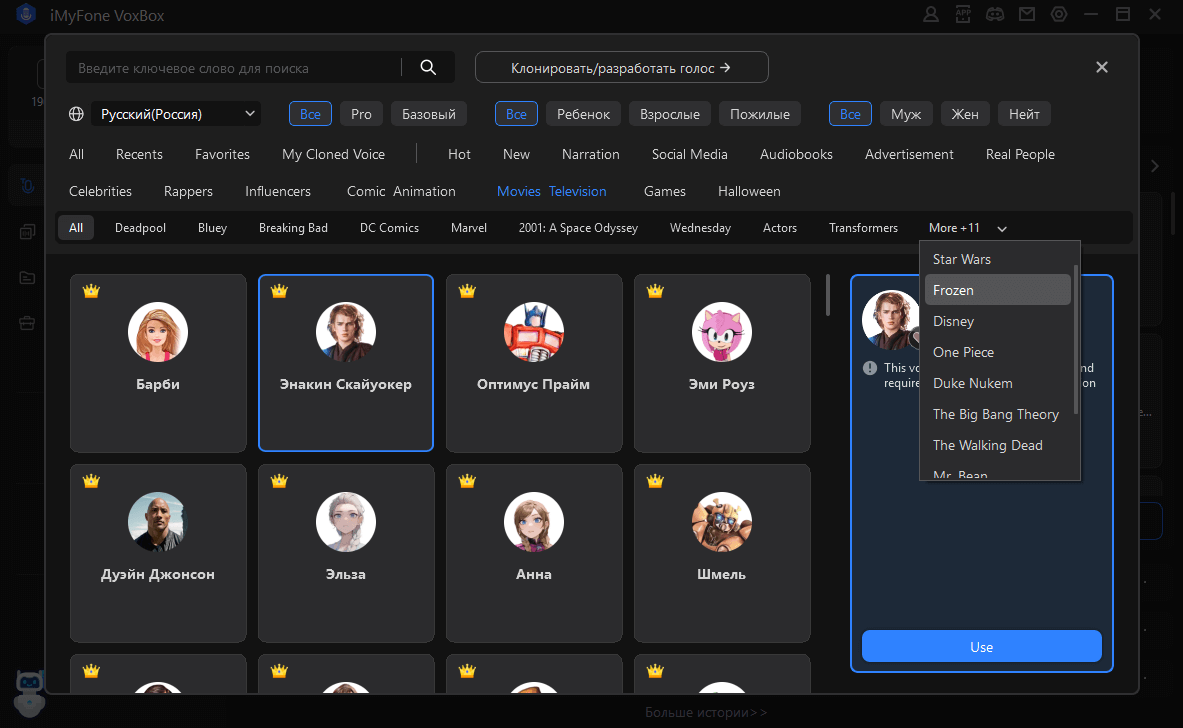1183x728 pixels.
Task: Open the My Cloned Voice tab
Action: (x=333, y=154)
